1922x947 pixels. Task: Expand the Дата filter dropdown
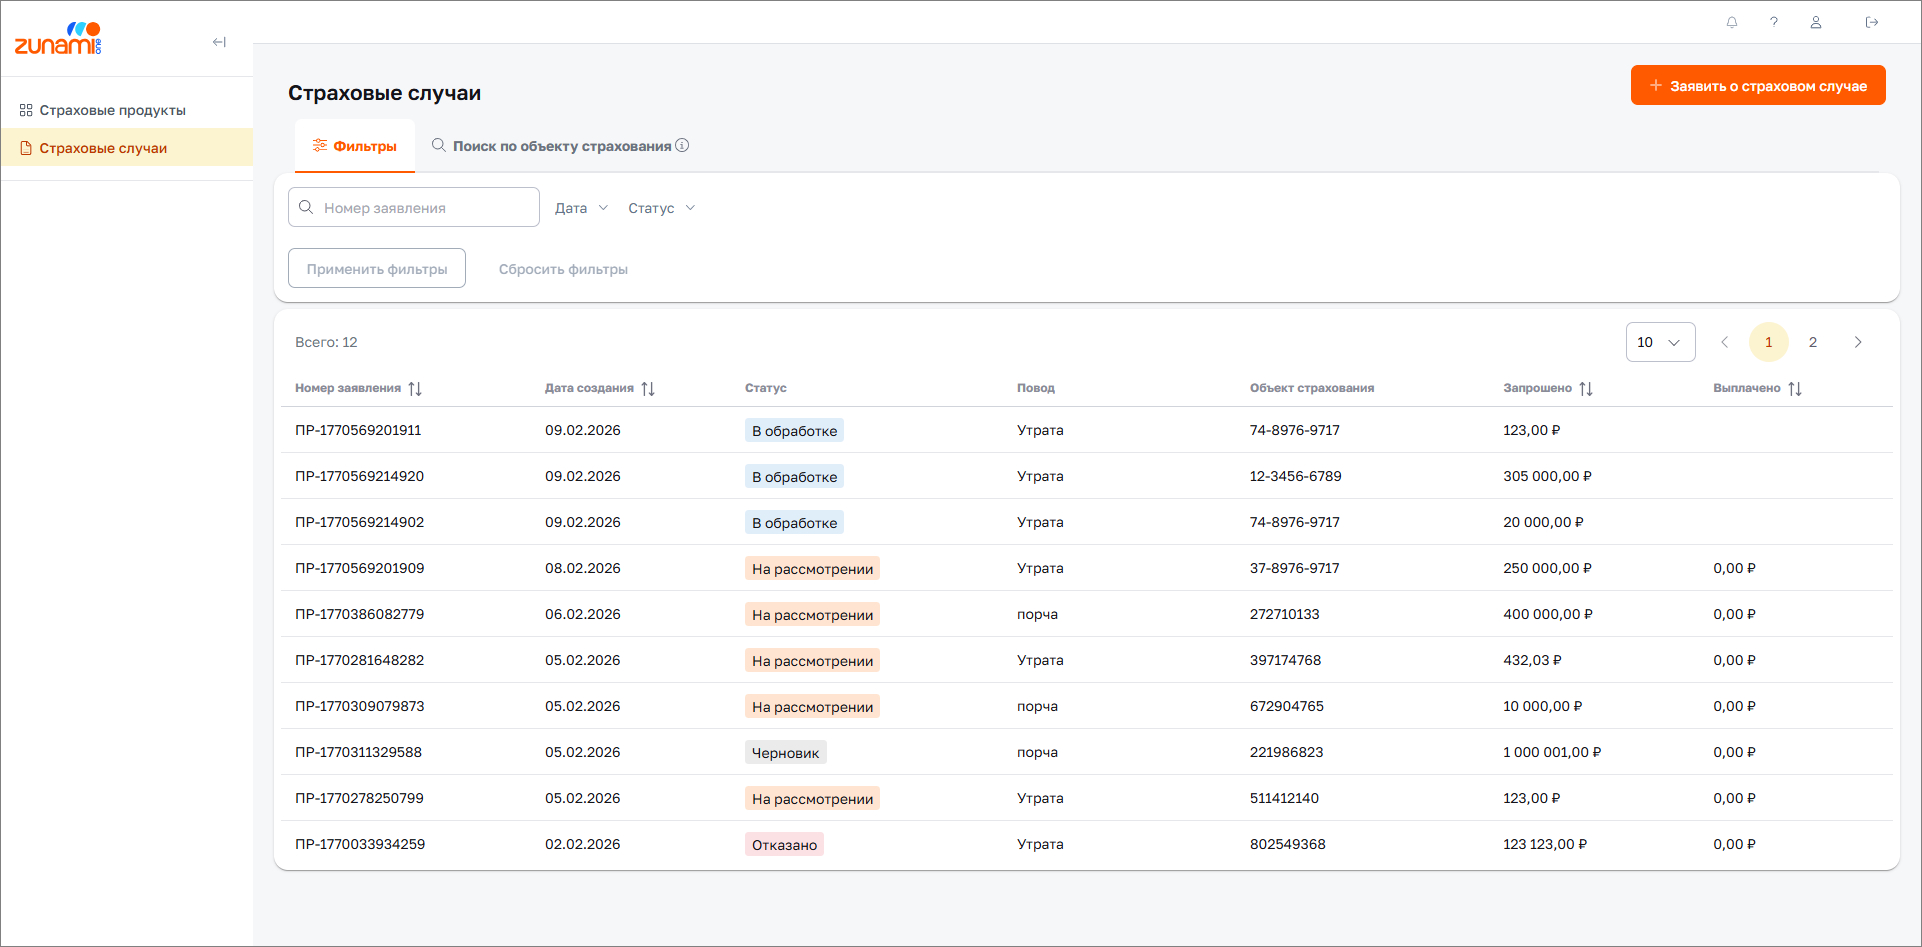point(581,208)
